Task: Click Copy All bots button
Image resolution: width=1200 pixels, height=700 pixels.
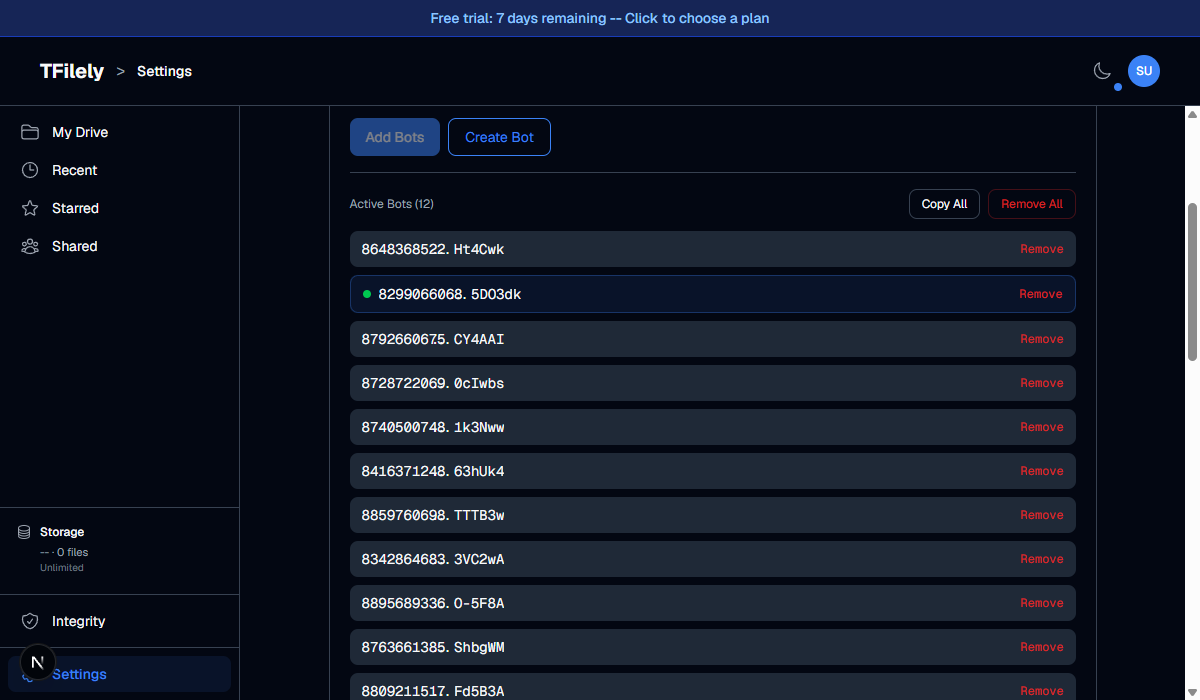Action: click(944, 204)
